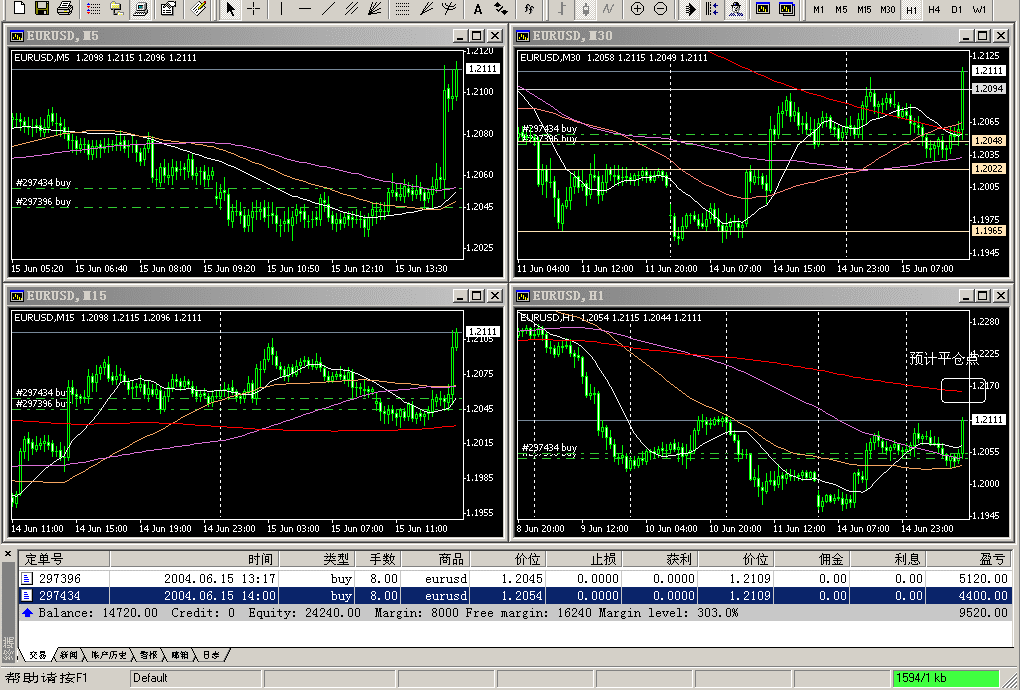Sort orders by 盈亏 column header
1020x690 pixels.
click(x=969, y=559)
